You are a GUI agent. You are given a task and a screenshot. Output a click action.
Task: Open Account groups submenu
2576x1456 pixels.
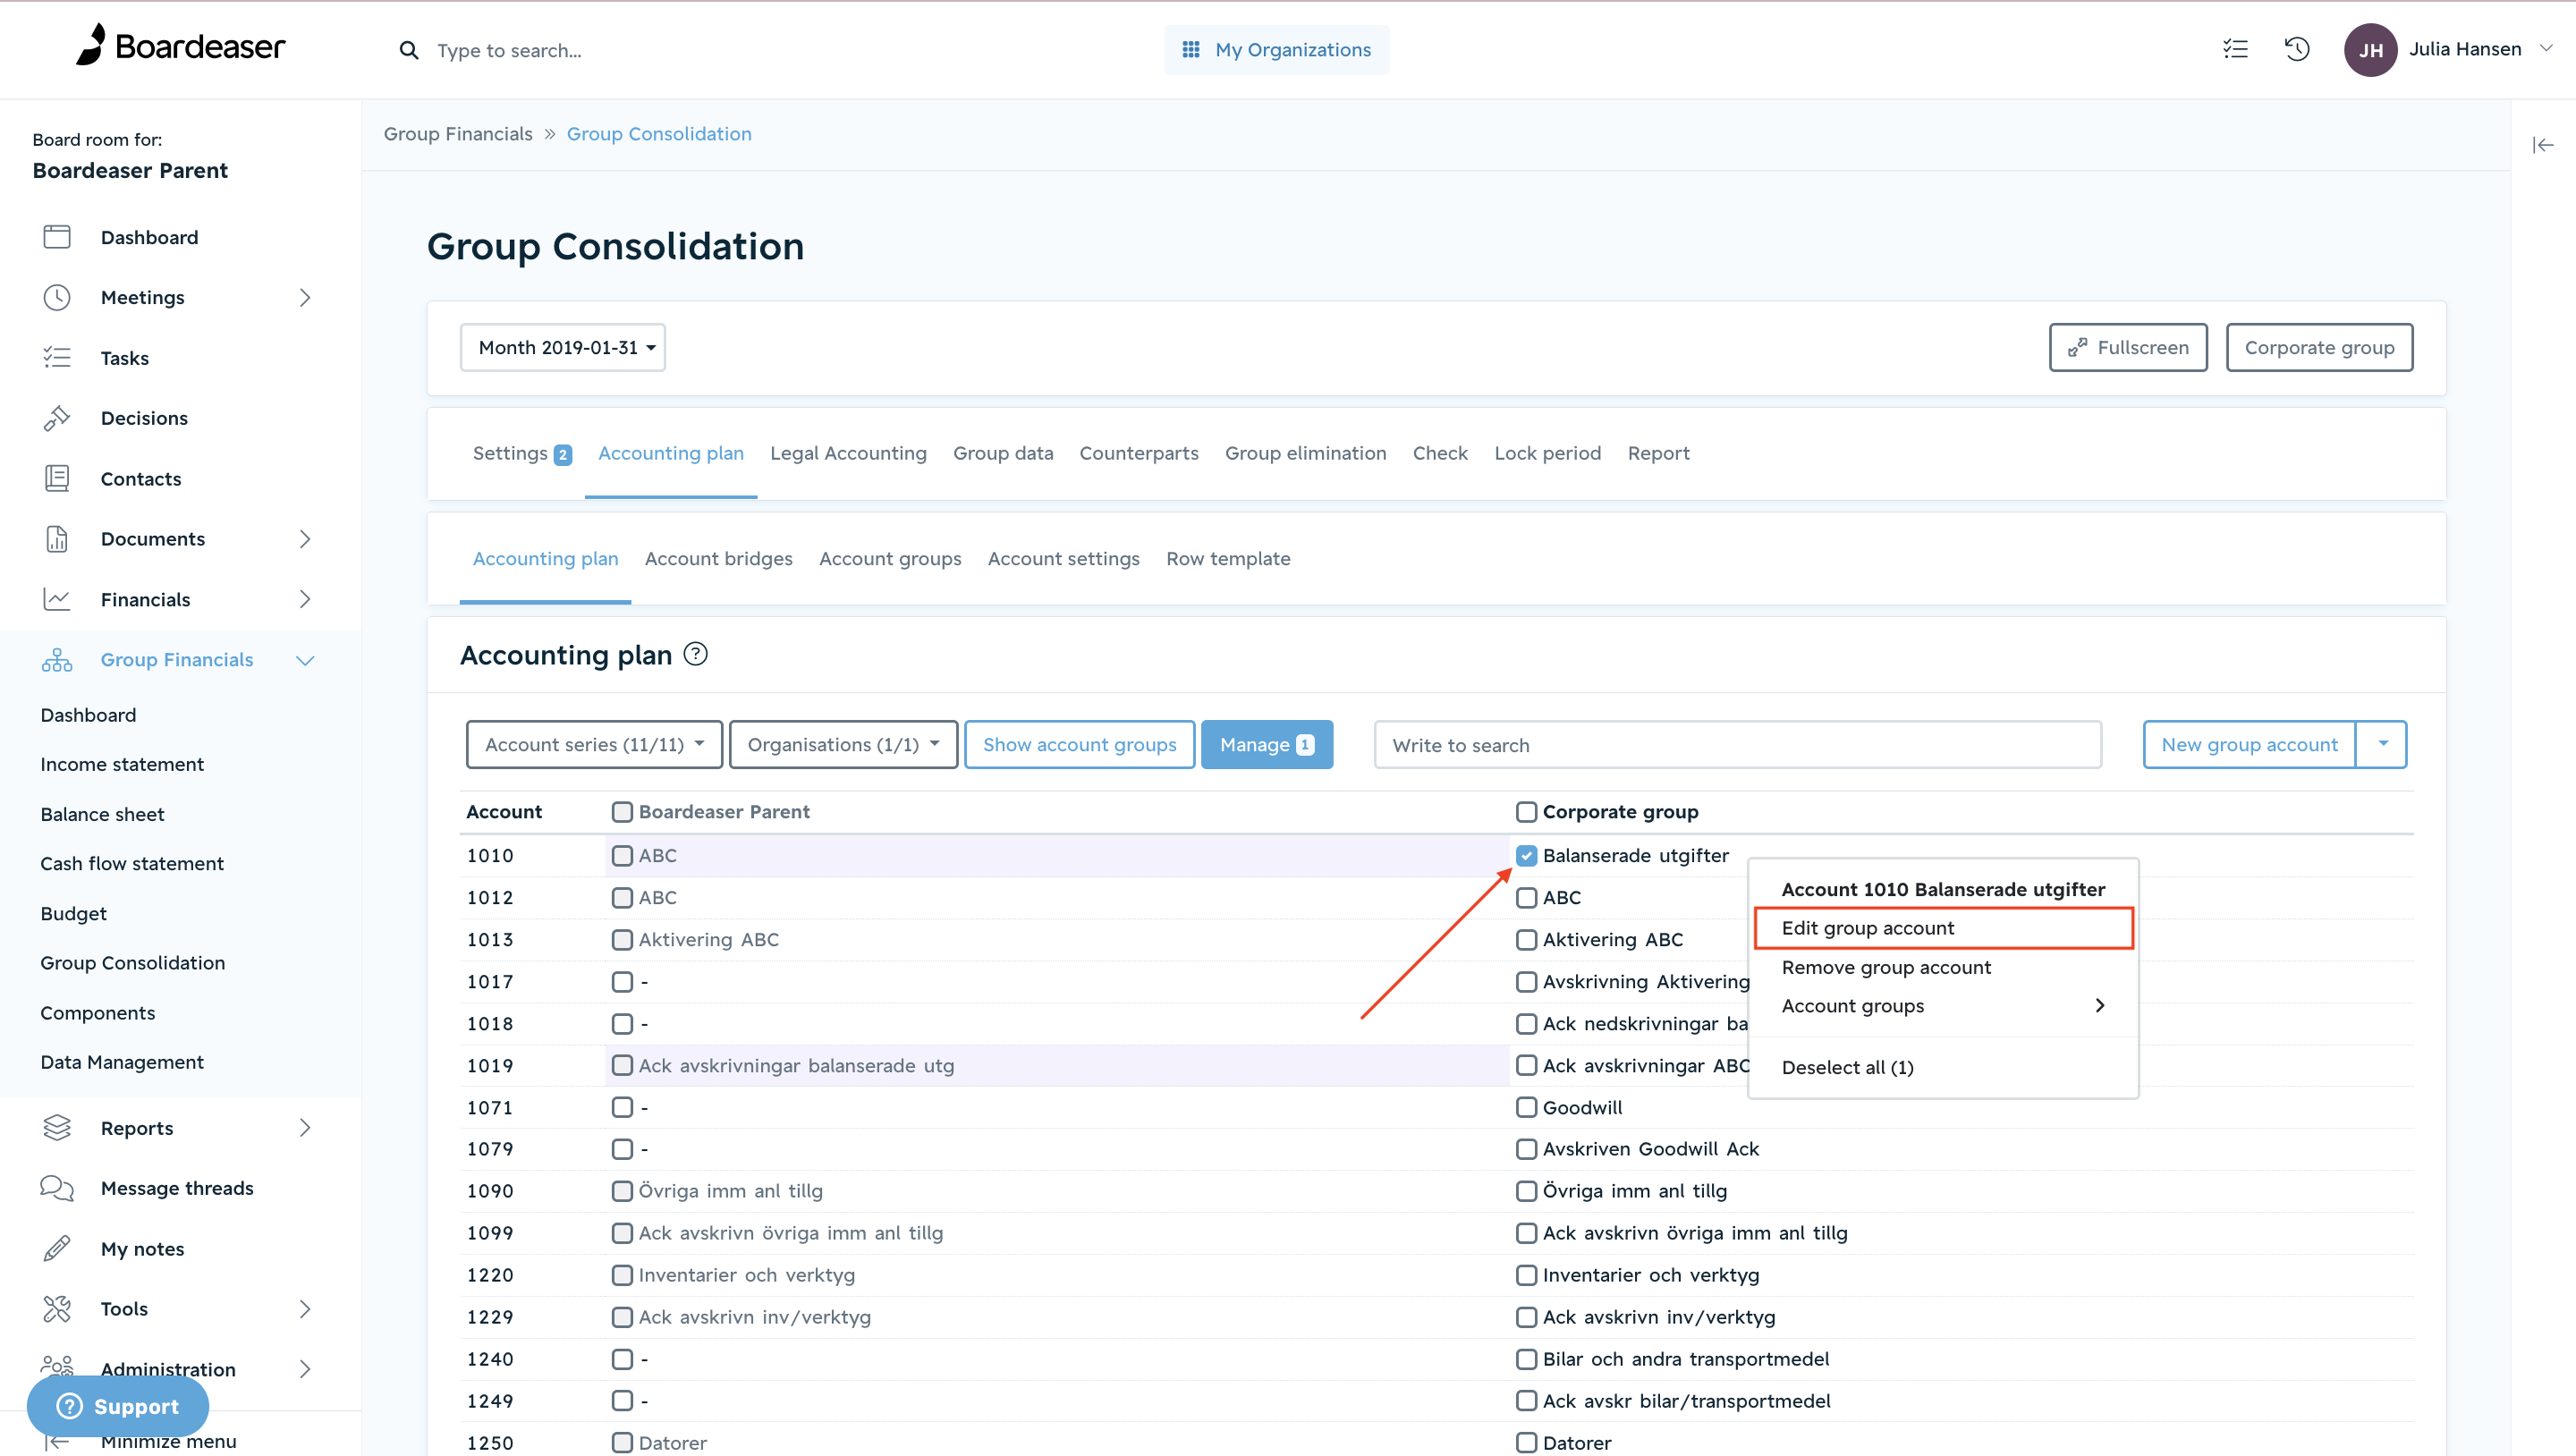(x=1943, y=1006)
